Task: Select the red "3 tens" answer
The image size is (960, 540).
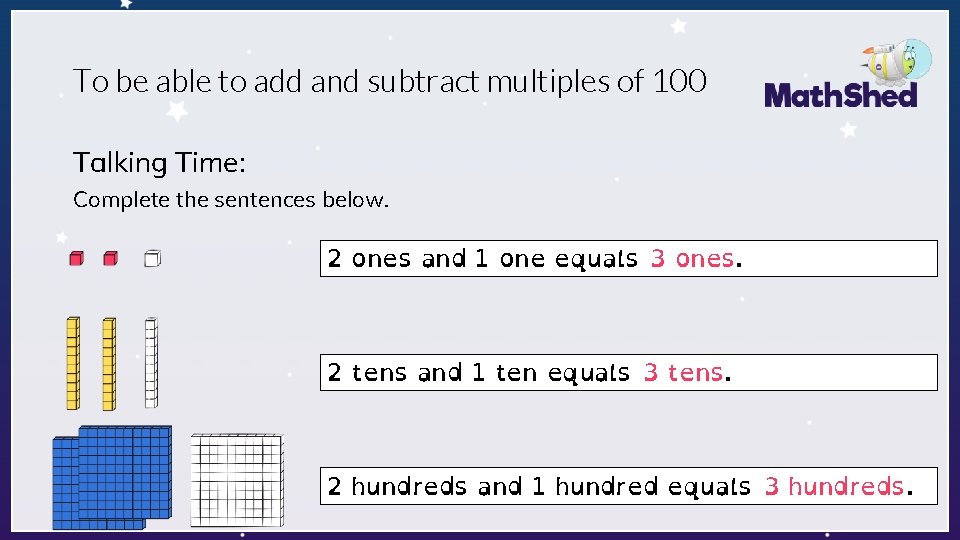Action: [683, 373]
